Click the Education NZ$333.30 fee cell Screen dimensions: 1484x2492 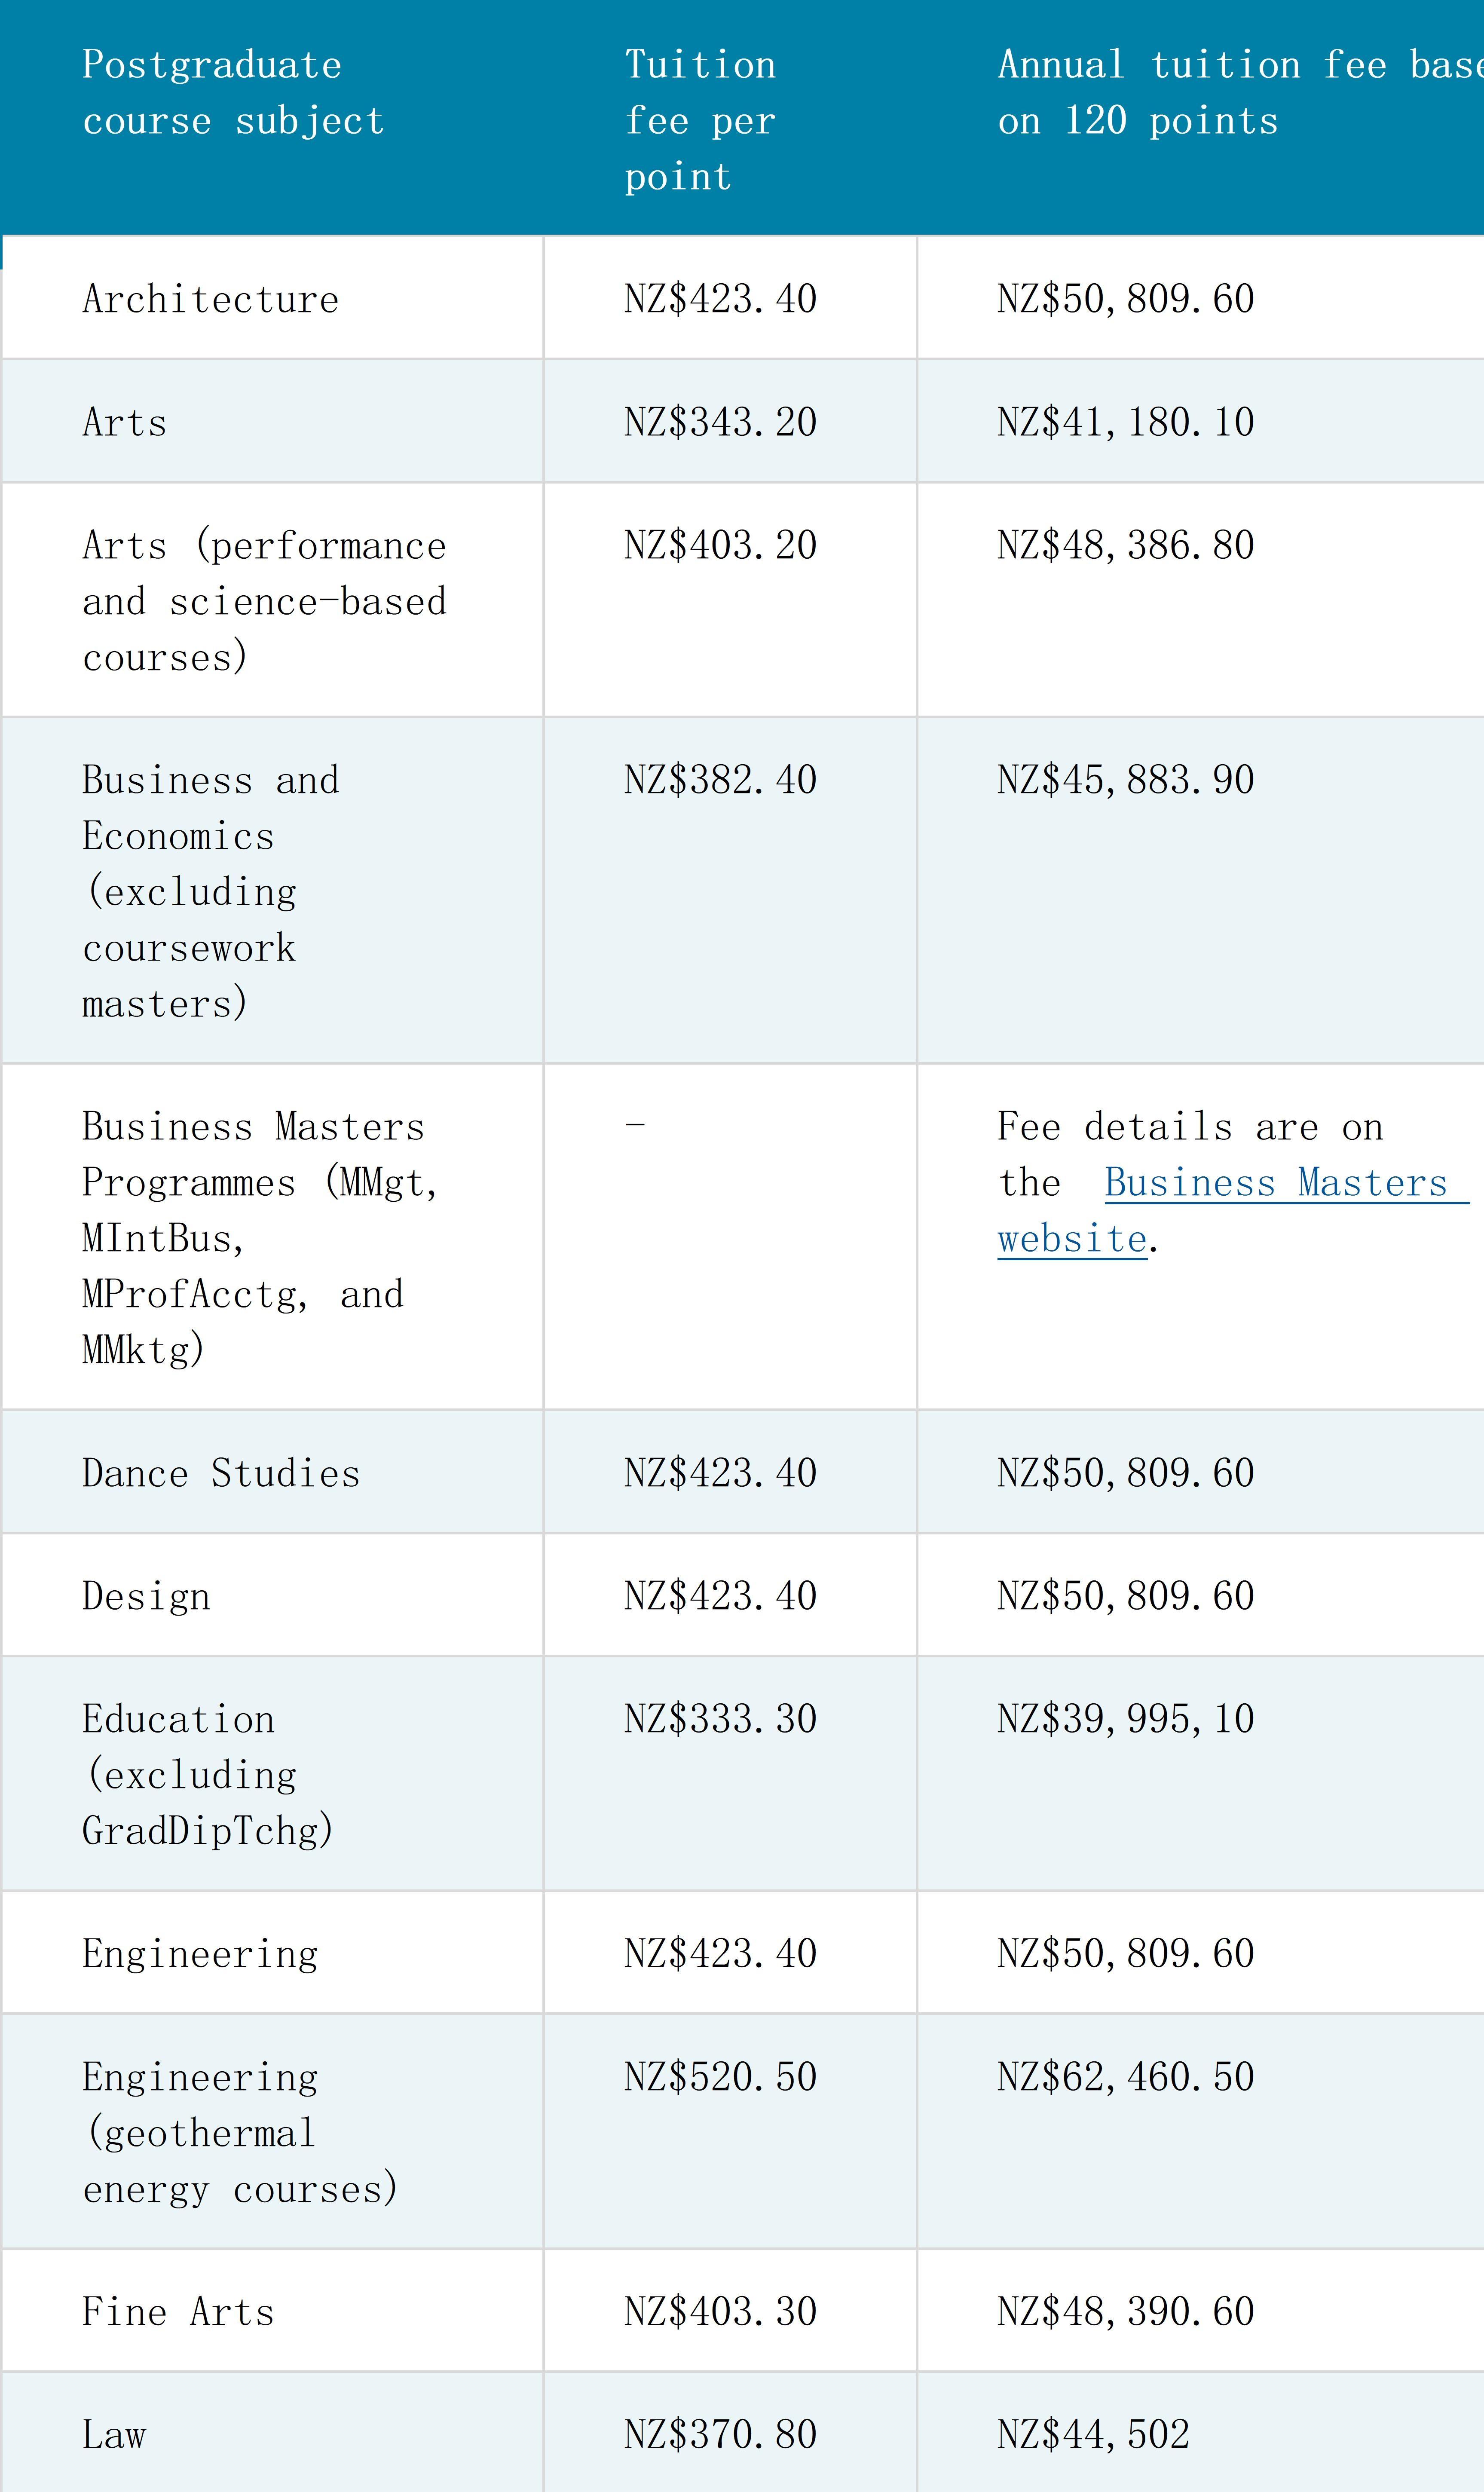(720, 1719)
